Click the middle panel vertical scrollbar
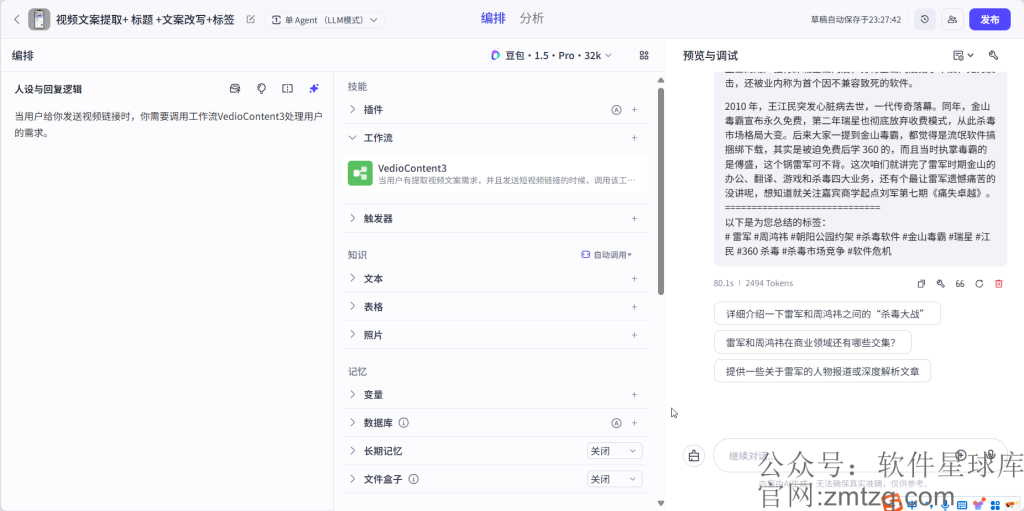The height and width of the screenshot is (511, 1024). click(661, 191)
